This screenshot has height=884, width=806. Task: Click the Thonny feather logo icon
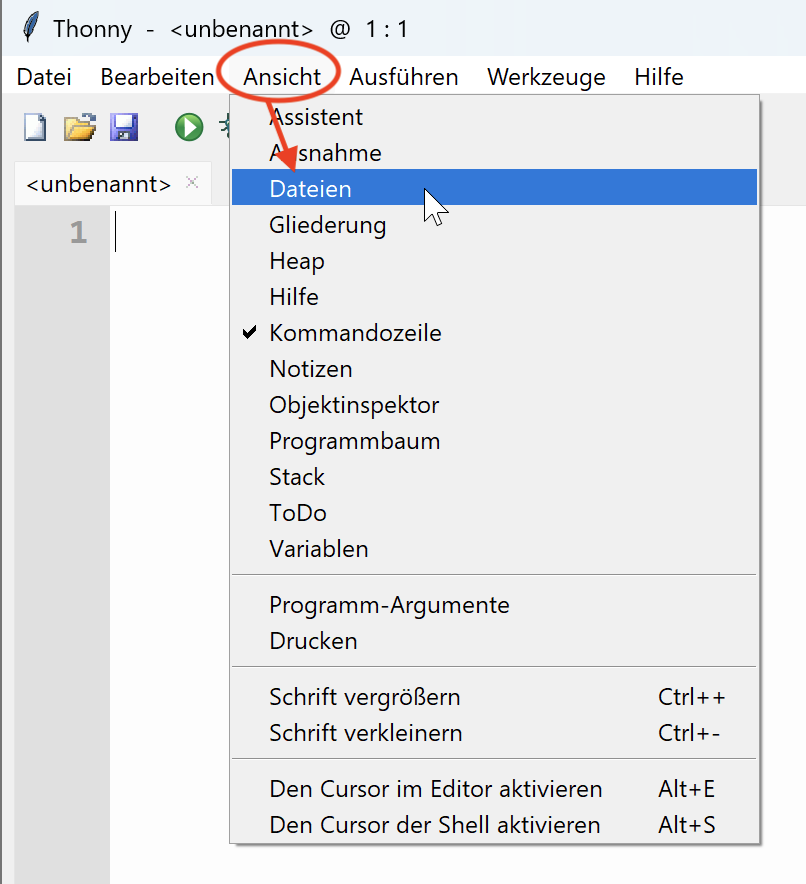pyautogui.click(x=31, y=27)
